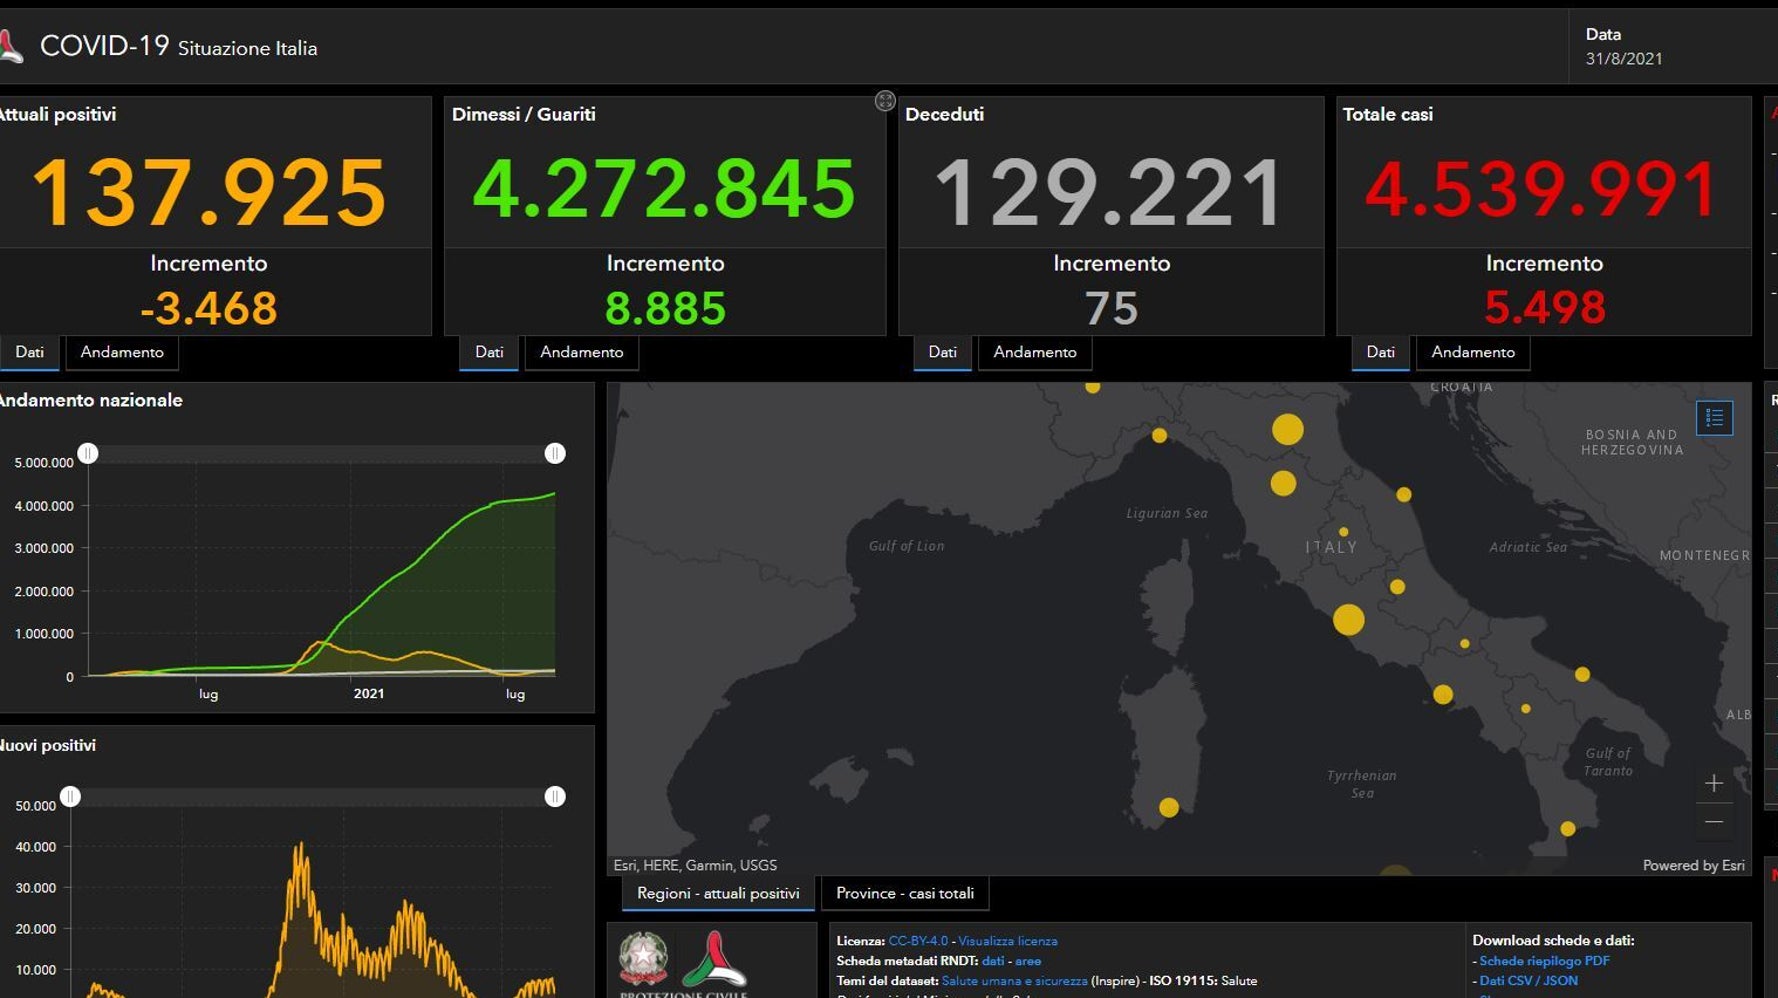Switch Totale casi to Andamento view
This screenshot has height=998, width=1778.
click(x=1472, y=352)
